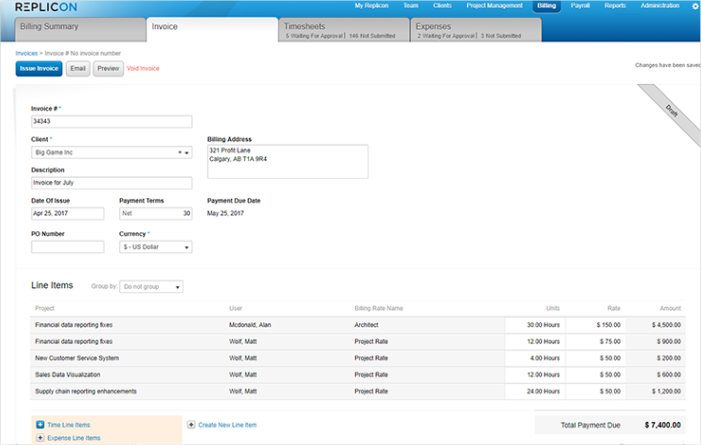Screen dimensions: 701x445
Task: Open Project Management menu
Action: 494,5
